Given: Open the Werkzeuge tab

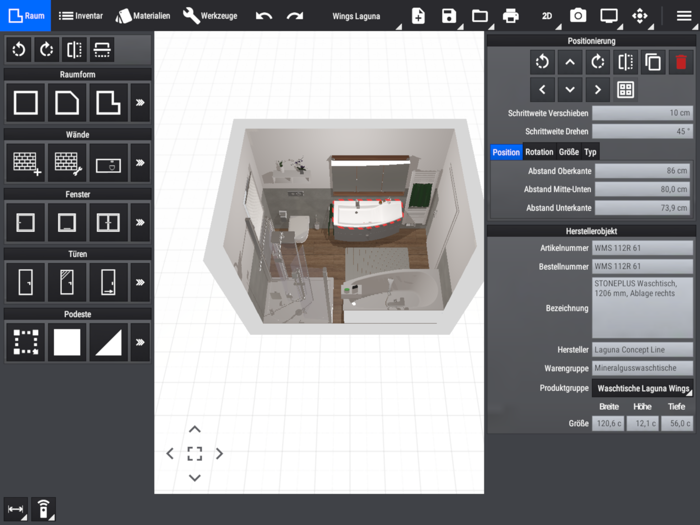Looking at the screenshot, I should tap(210, 16).
